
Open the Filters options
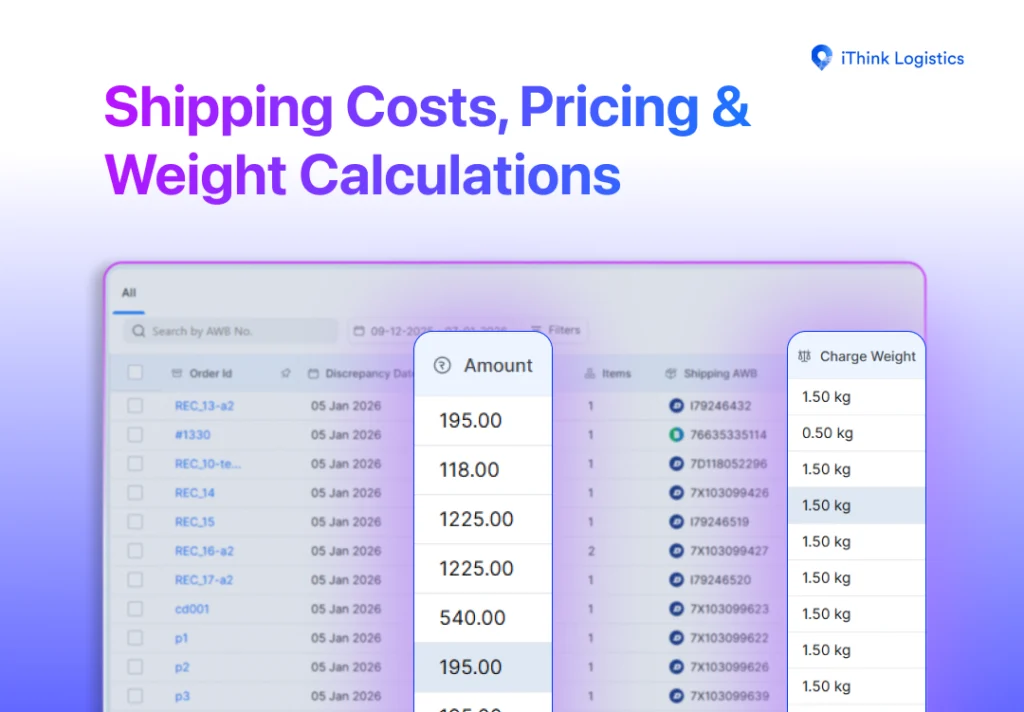(x=556, y=330)
